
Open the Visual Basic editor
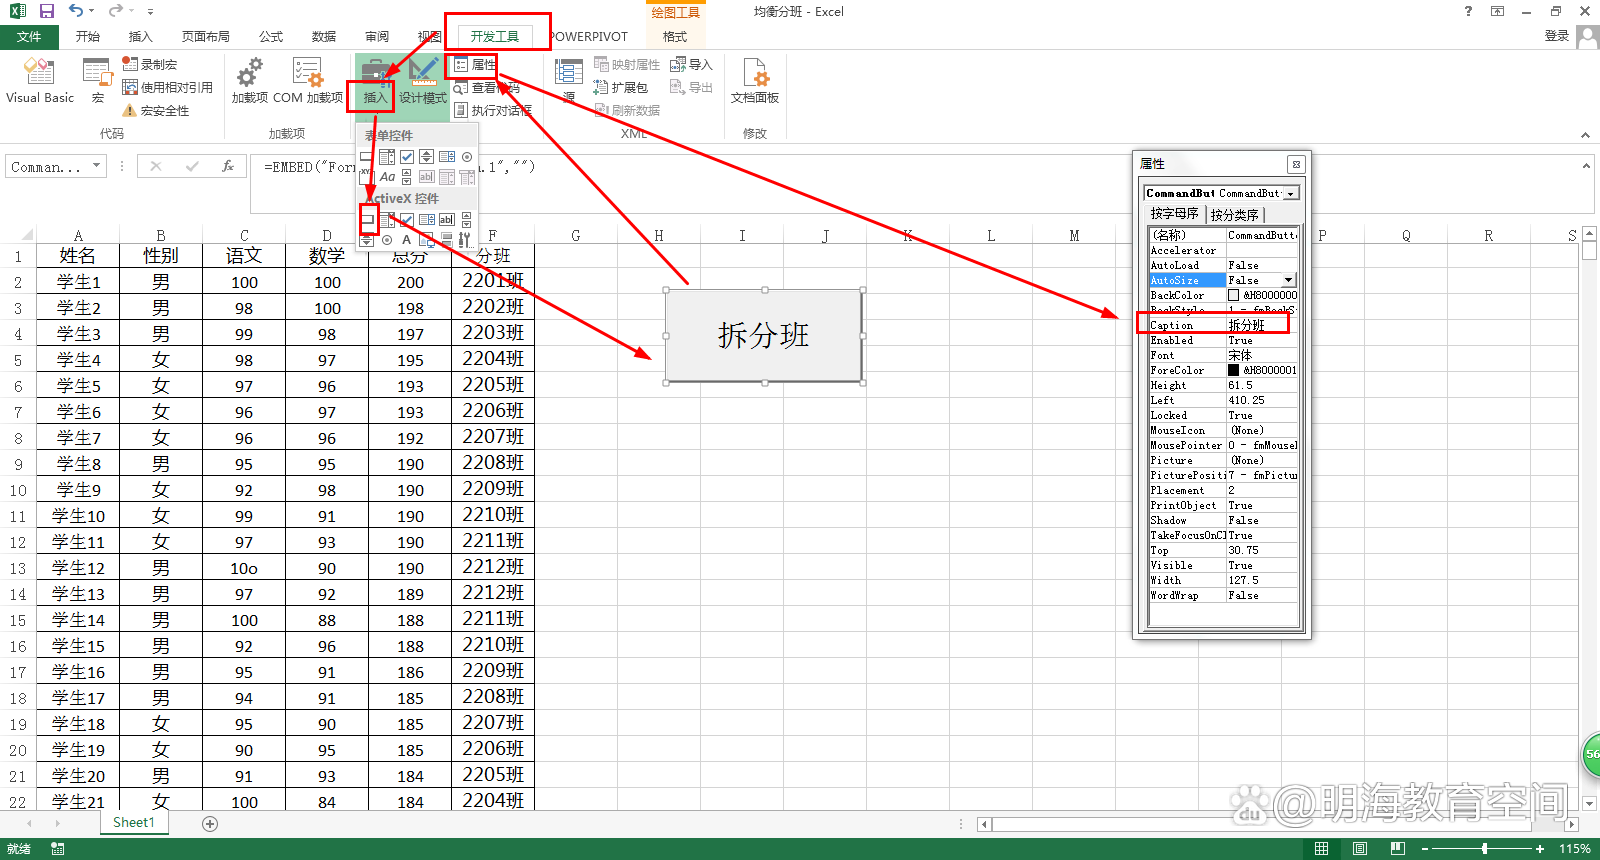pos(40,81)
